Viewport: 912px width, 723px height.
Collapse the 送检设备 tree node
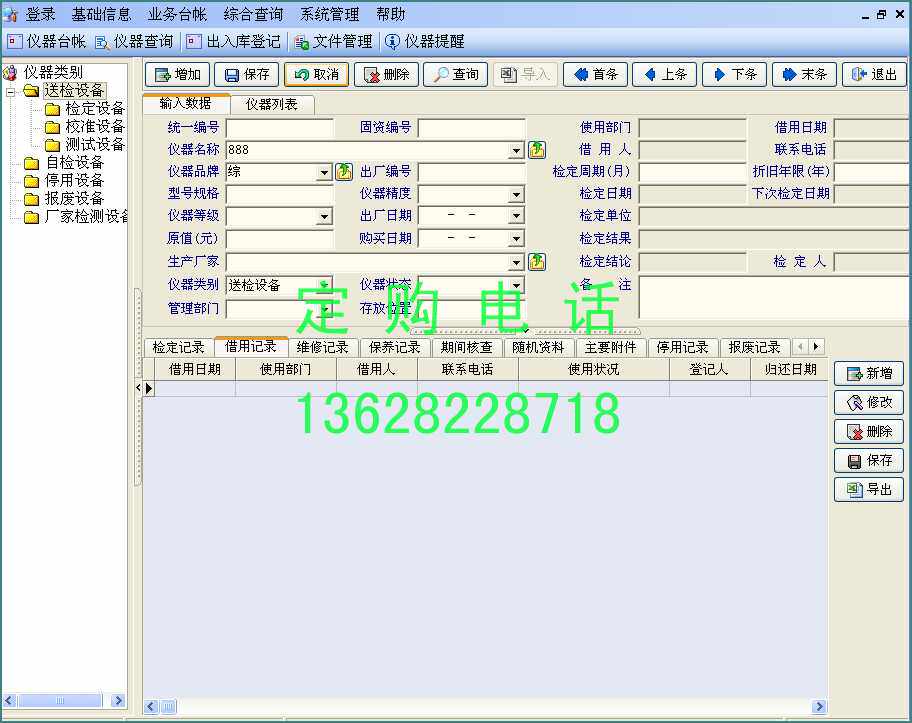[10, 91]
